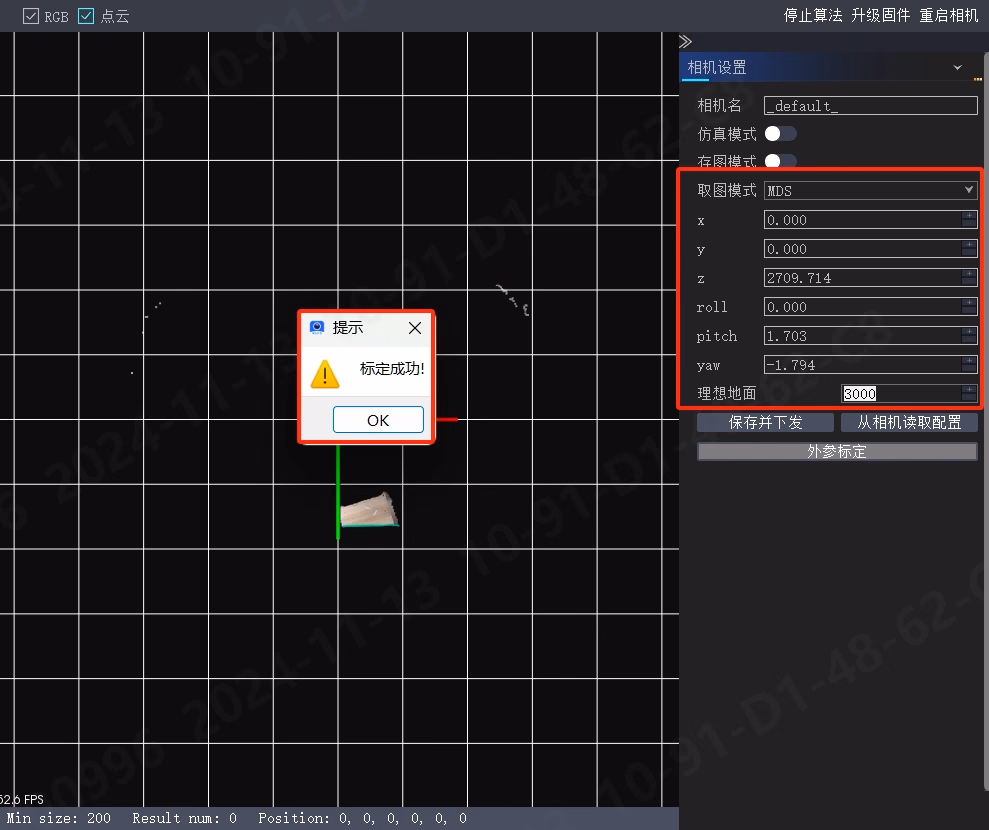The width and height of the screenshot is (989, 830).
Task: Click the Position status text
Action: pos(363,819)
